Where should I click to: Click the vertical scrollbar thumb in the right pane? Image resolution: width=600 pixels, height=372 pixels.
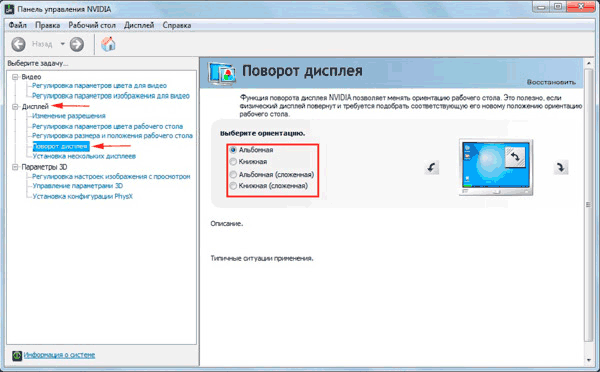point(589,205)
